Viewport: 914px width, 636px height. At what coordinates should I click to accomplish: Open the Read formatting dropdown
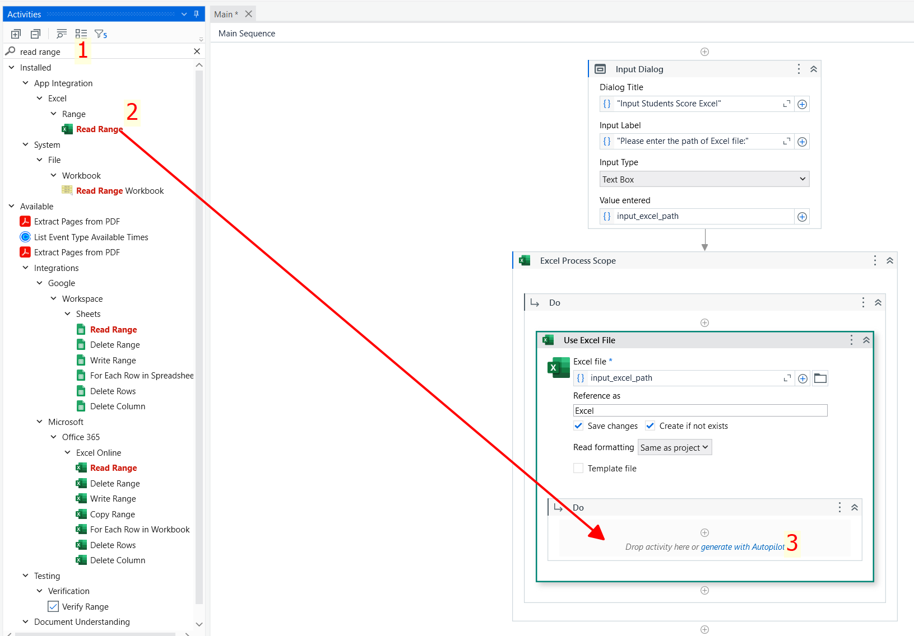pos(674,448)
